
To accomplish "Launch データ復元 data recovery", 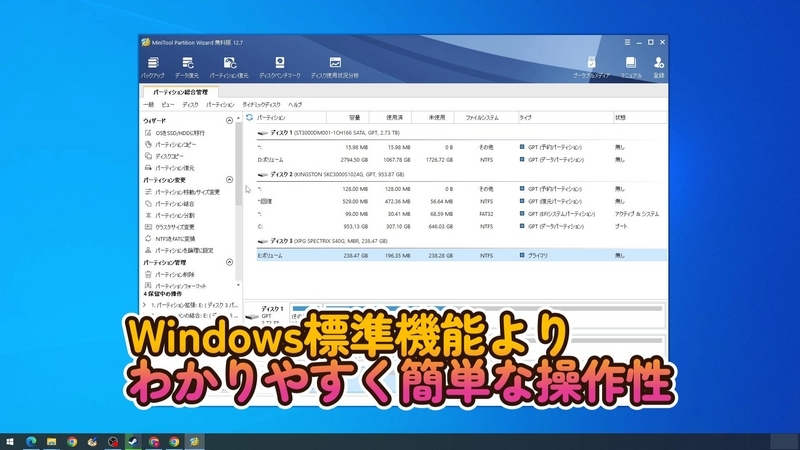I will click(187, 67).
